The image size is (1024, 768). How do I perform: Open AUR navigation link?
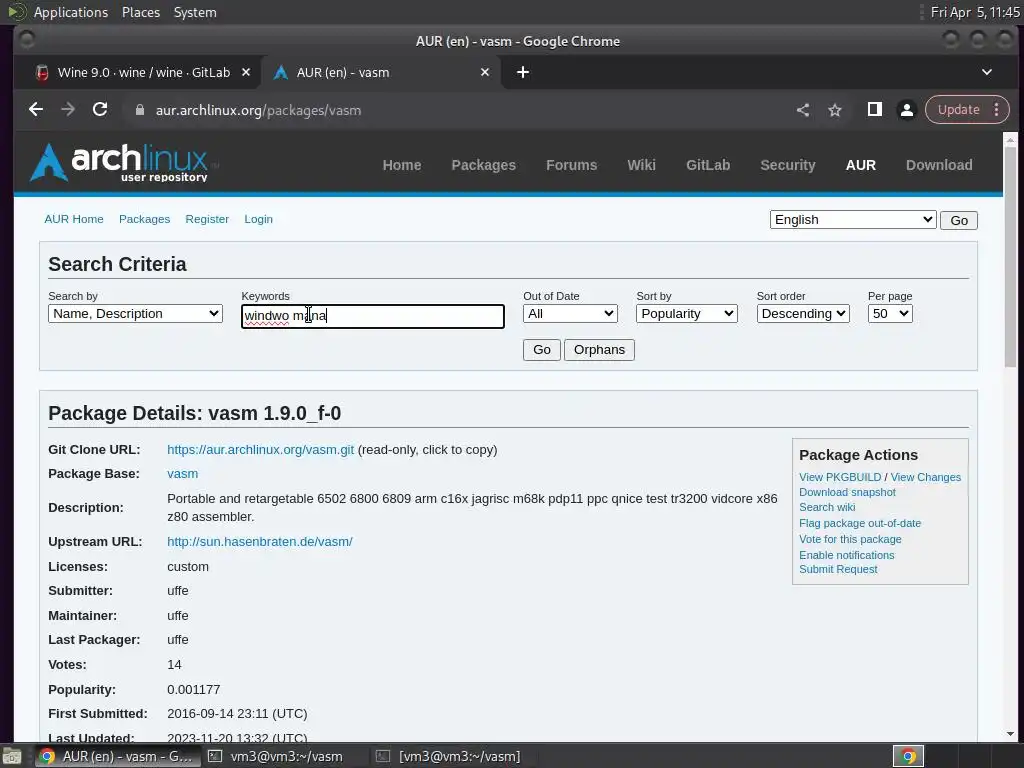click(x=861, y=165)
